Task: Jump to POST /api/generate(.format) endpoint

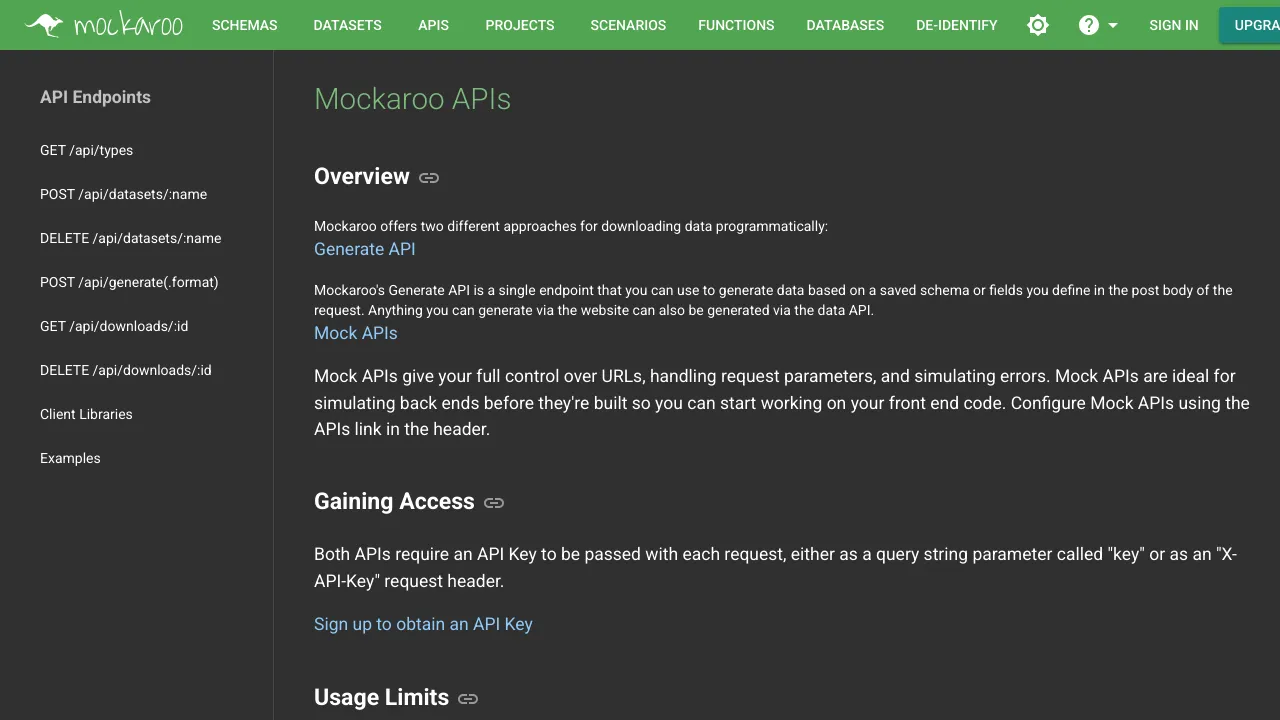Action: tap(129, 282)
